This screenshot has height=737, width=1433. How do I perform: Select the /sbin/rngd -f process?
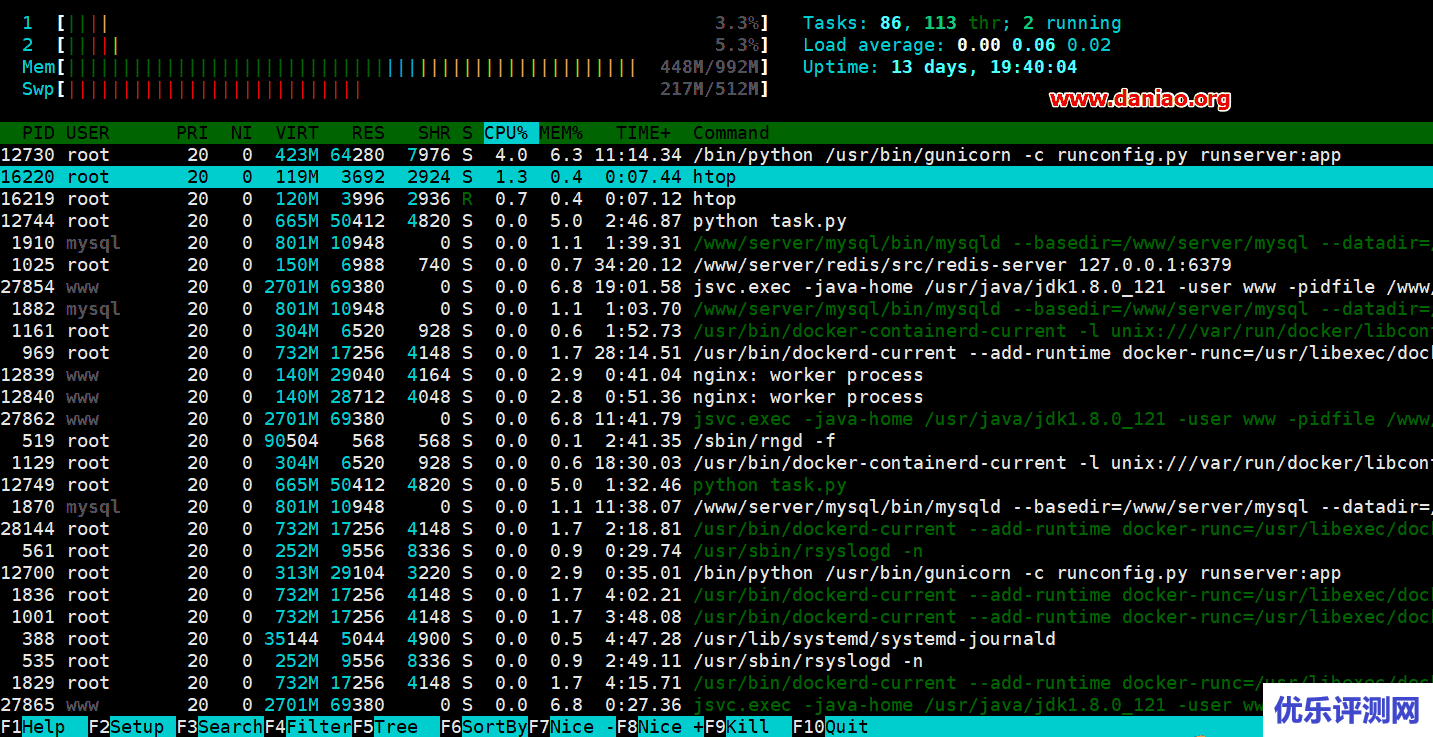(x=716, y=441)
